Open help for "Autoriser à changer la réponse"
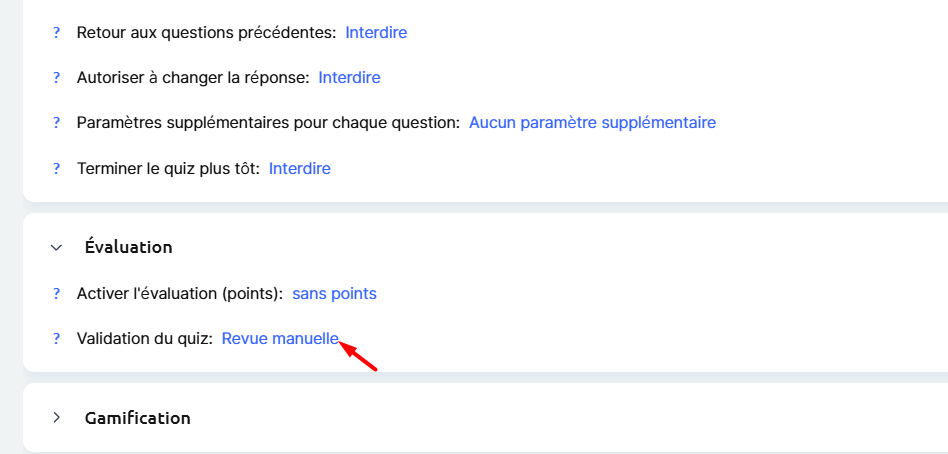This screenshot has height=454, width=948. point(57,78)
